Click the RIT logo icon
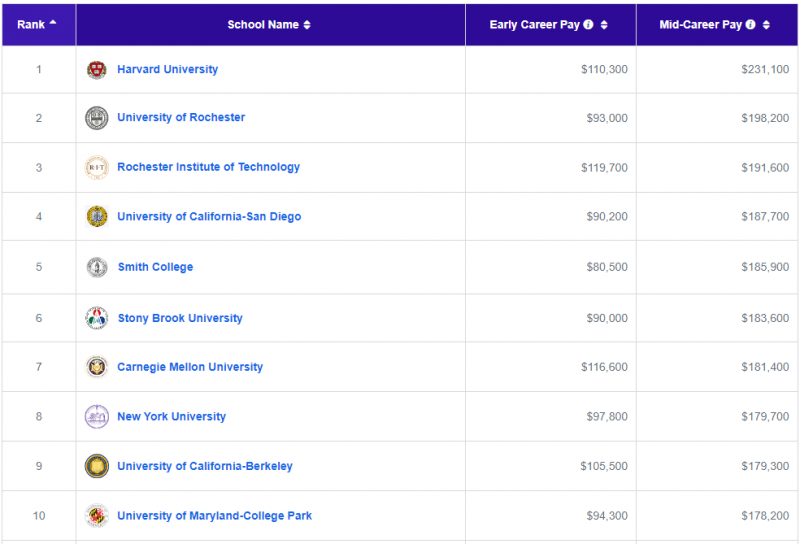Image resolution: width=800 pixels, height=544 pixels. click(96, 167)
